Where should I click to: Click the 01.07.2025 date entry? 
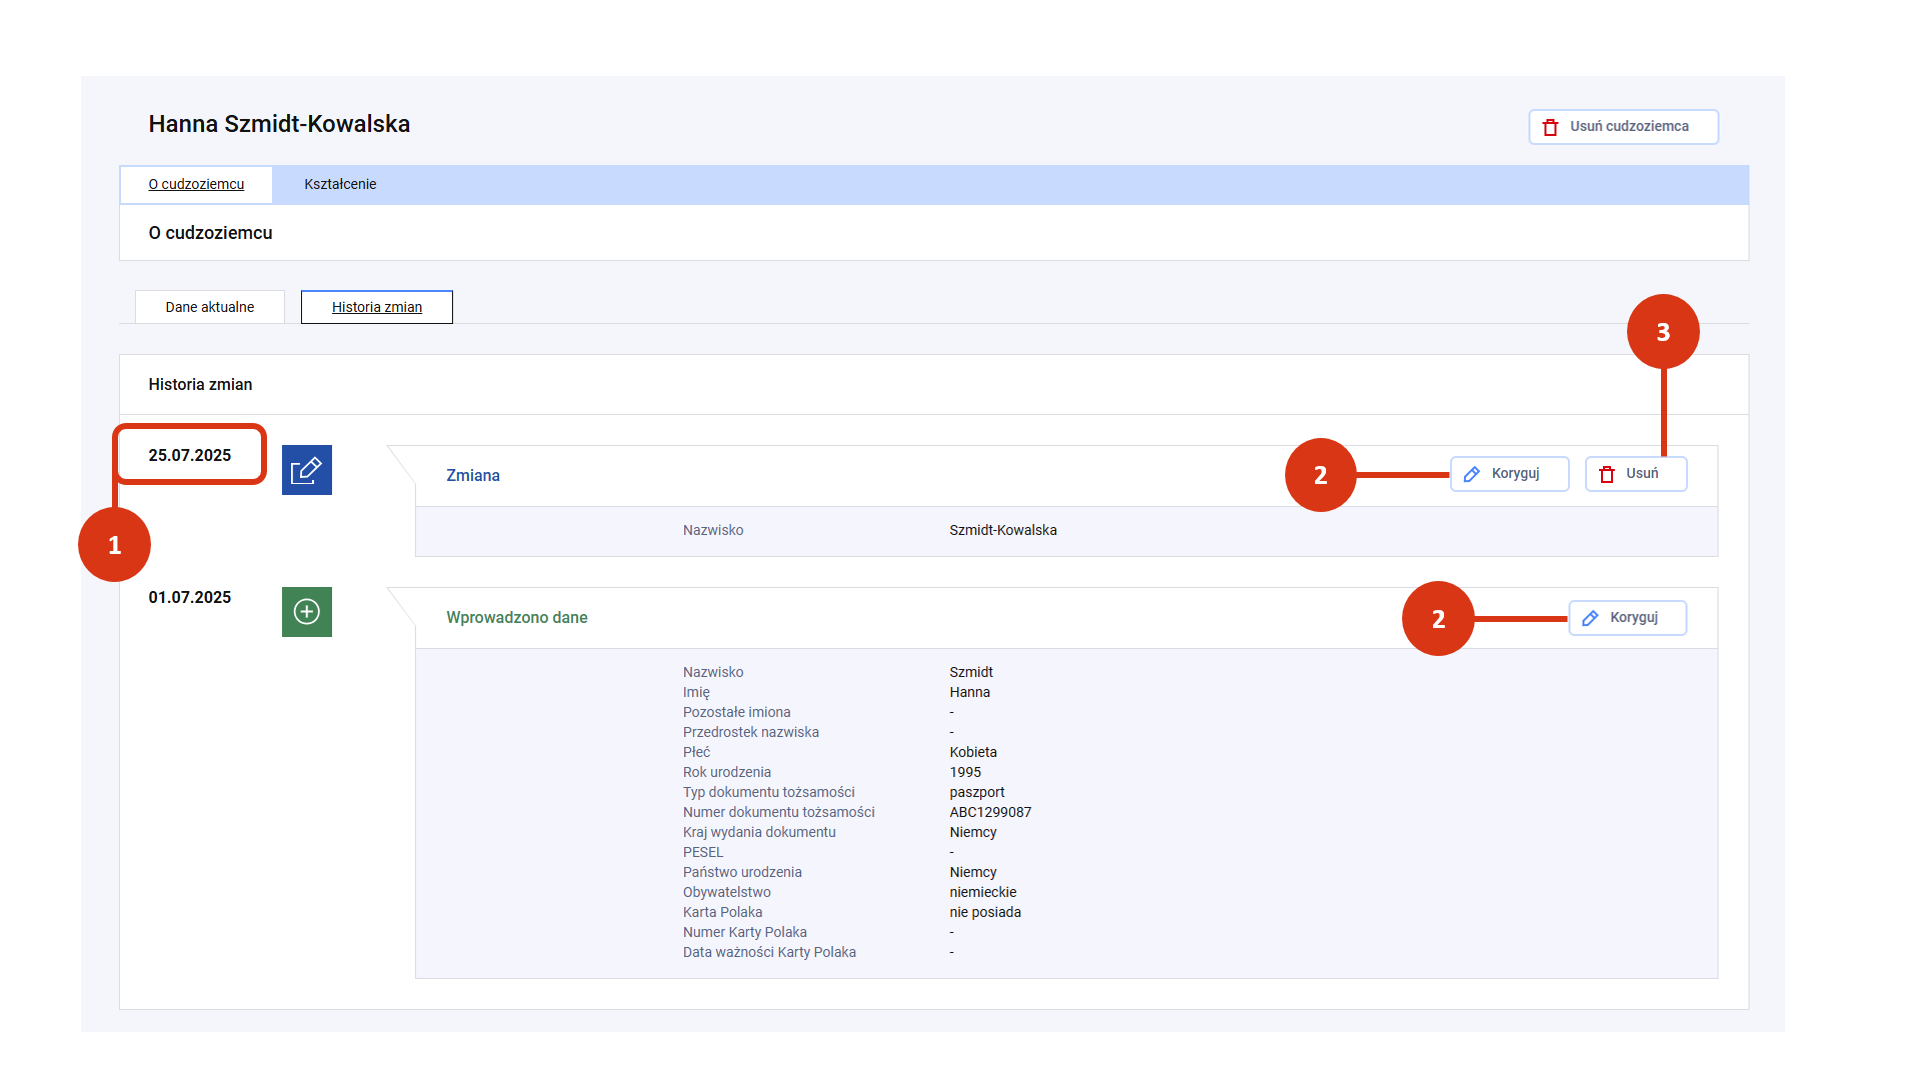[190, 597]
